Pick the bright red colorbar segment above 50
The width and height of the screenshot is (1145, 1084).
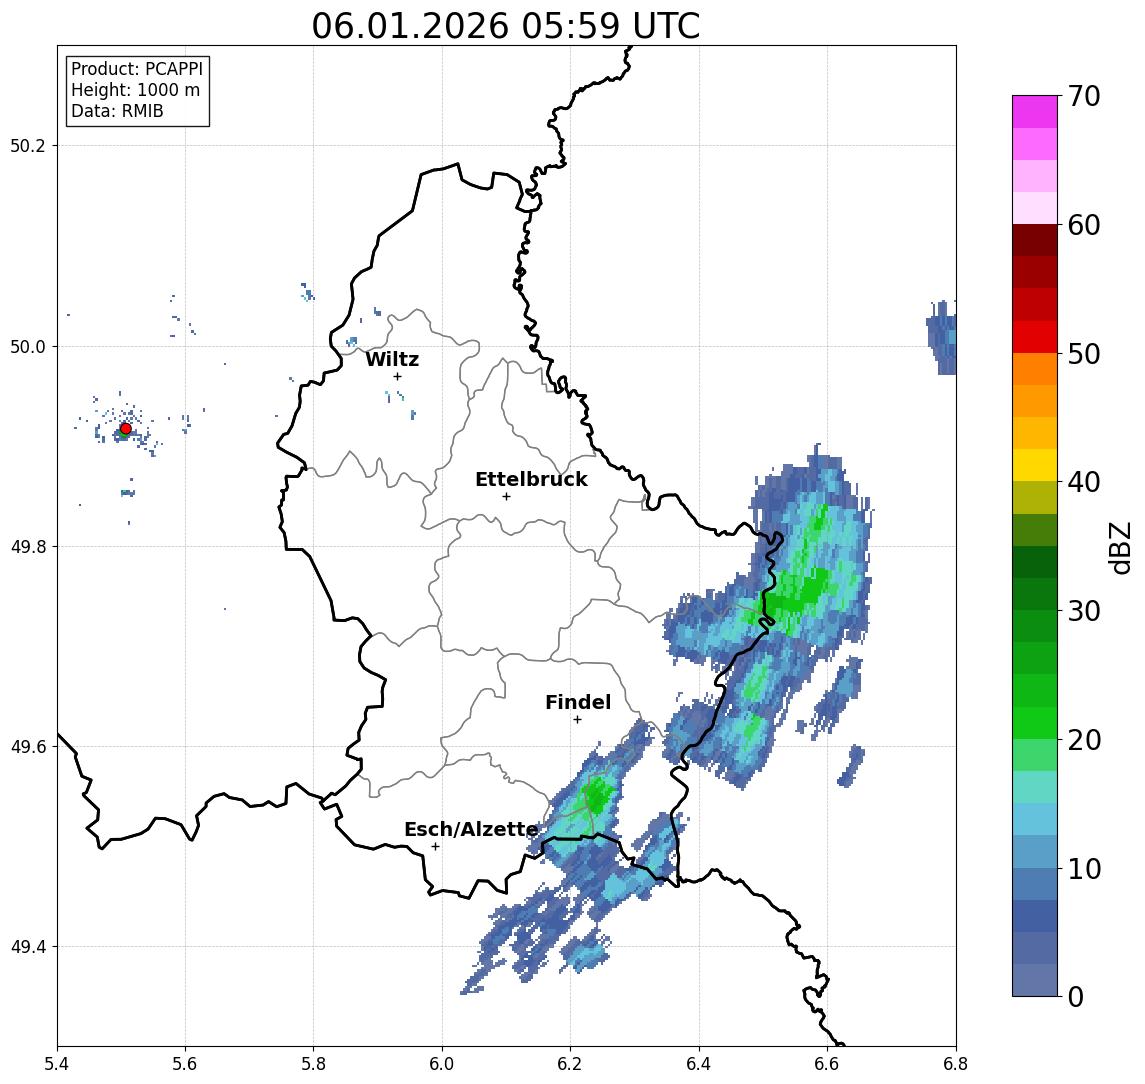[1035, 337]
